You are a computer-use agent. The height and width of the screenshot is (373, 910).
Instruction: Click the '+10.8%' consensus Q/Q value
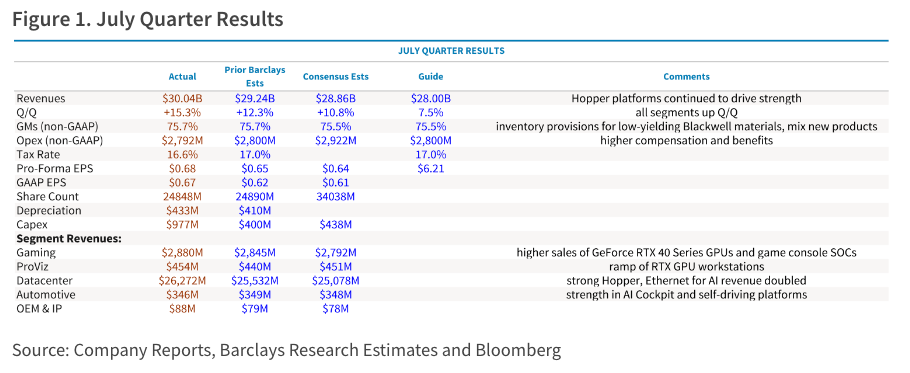tap(335, 113)
